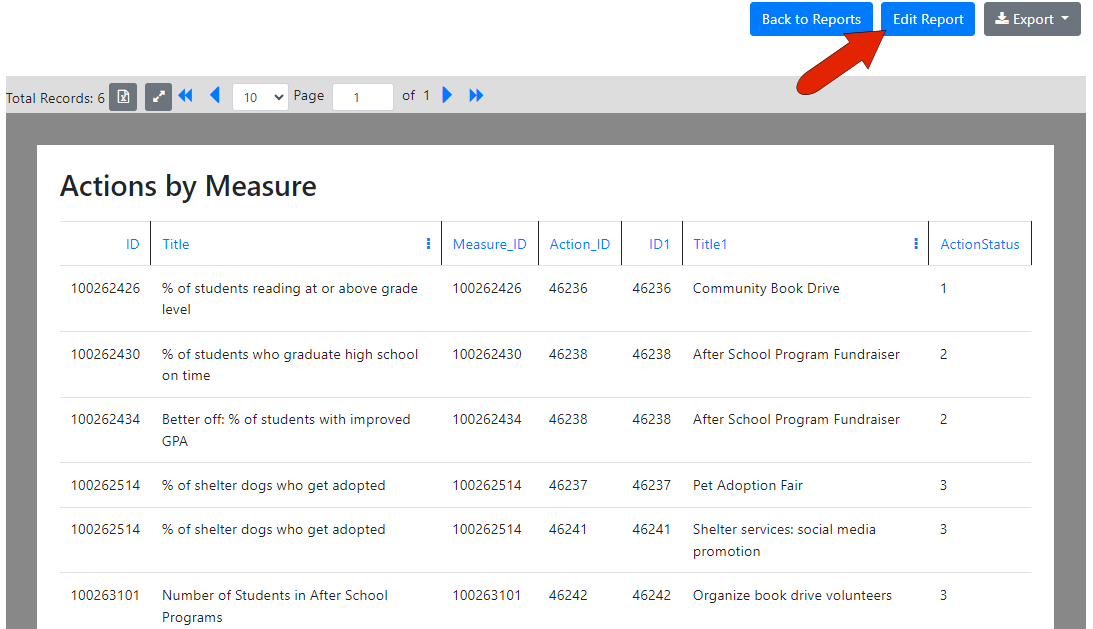Jump to last page double-arrow icon

(476, 96)
